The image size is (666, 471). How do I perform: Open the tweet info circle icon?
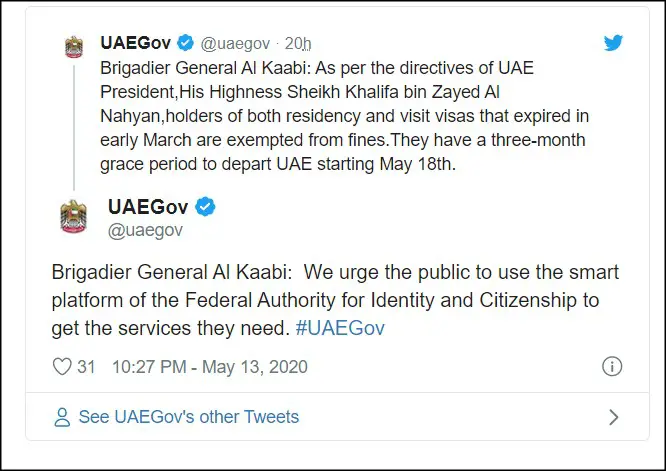point(612,366)
